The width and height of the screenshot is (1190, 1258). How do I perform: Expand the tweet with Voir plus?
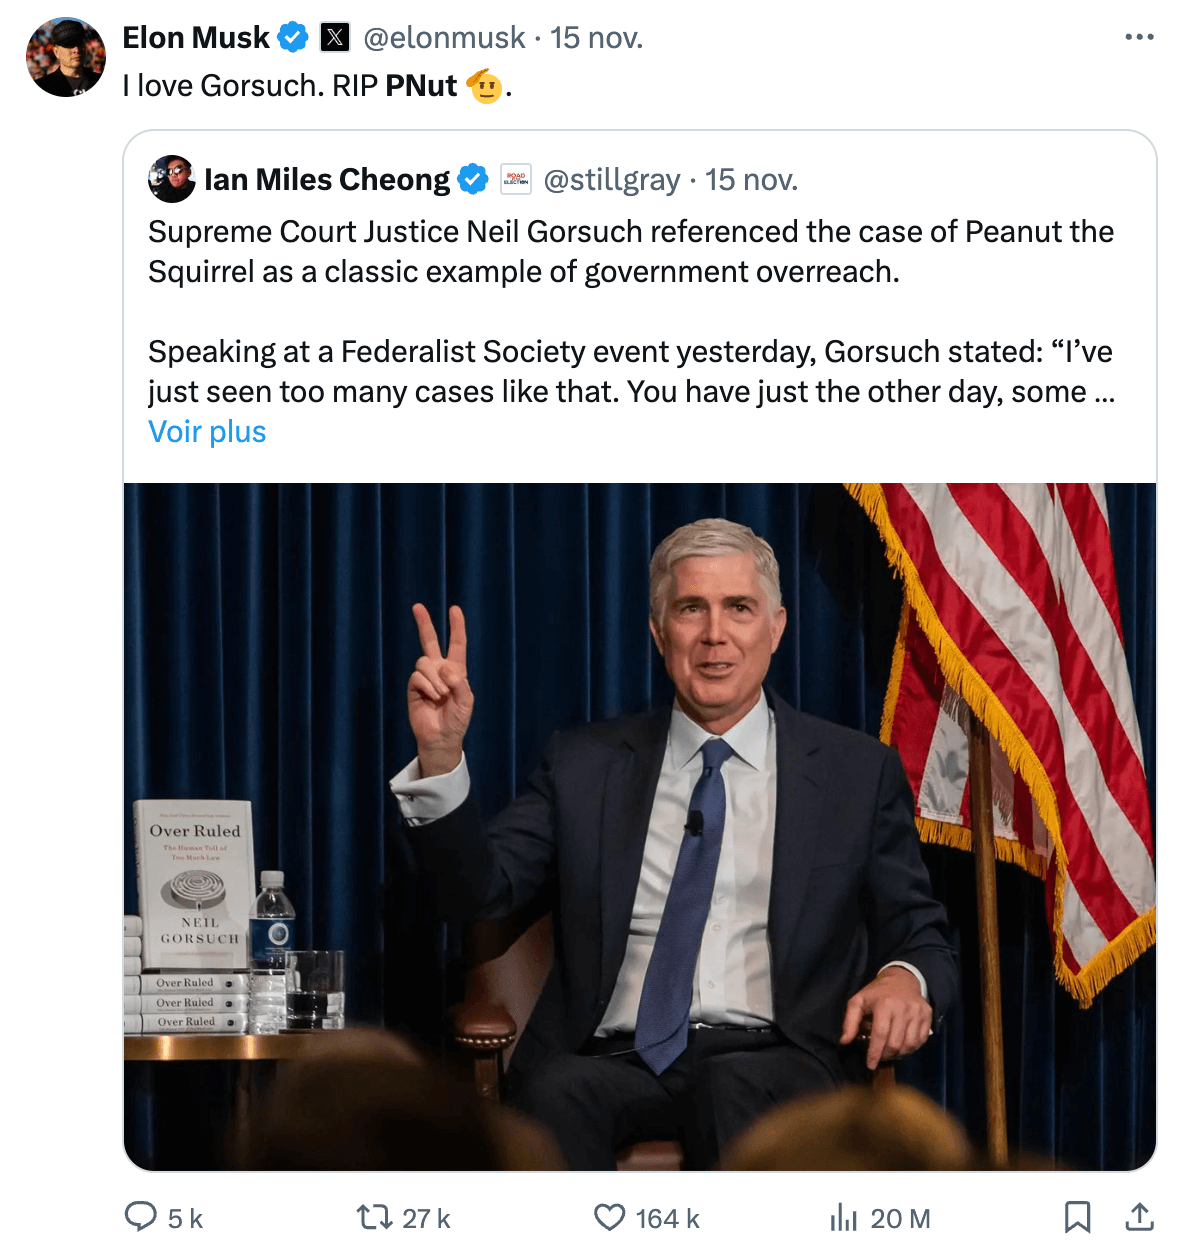tap(206, 431)
